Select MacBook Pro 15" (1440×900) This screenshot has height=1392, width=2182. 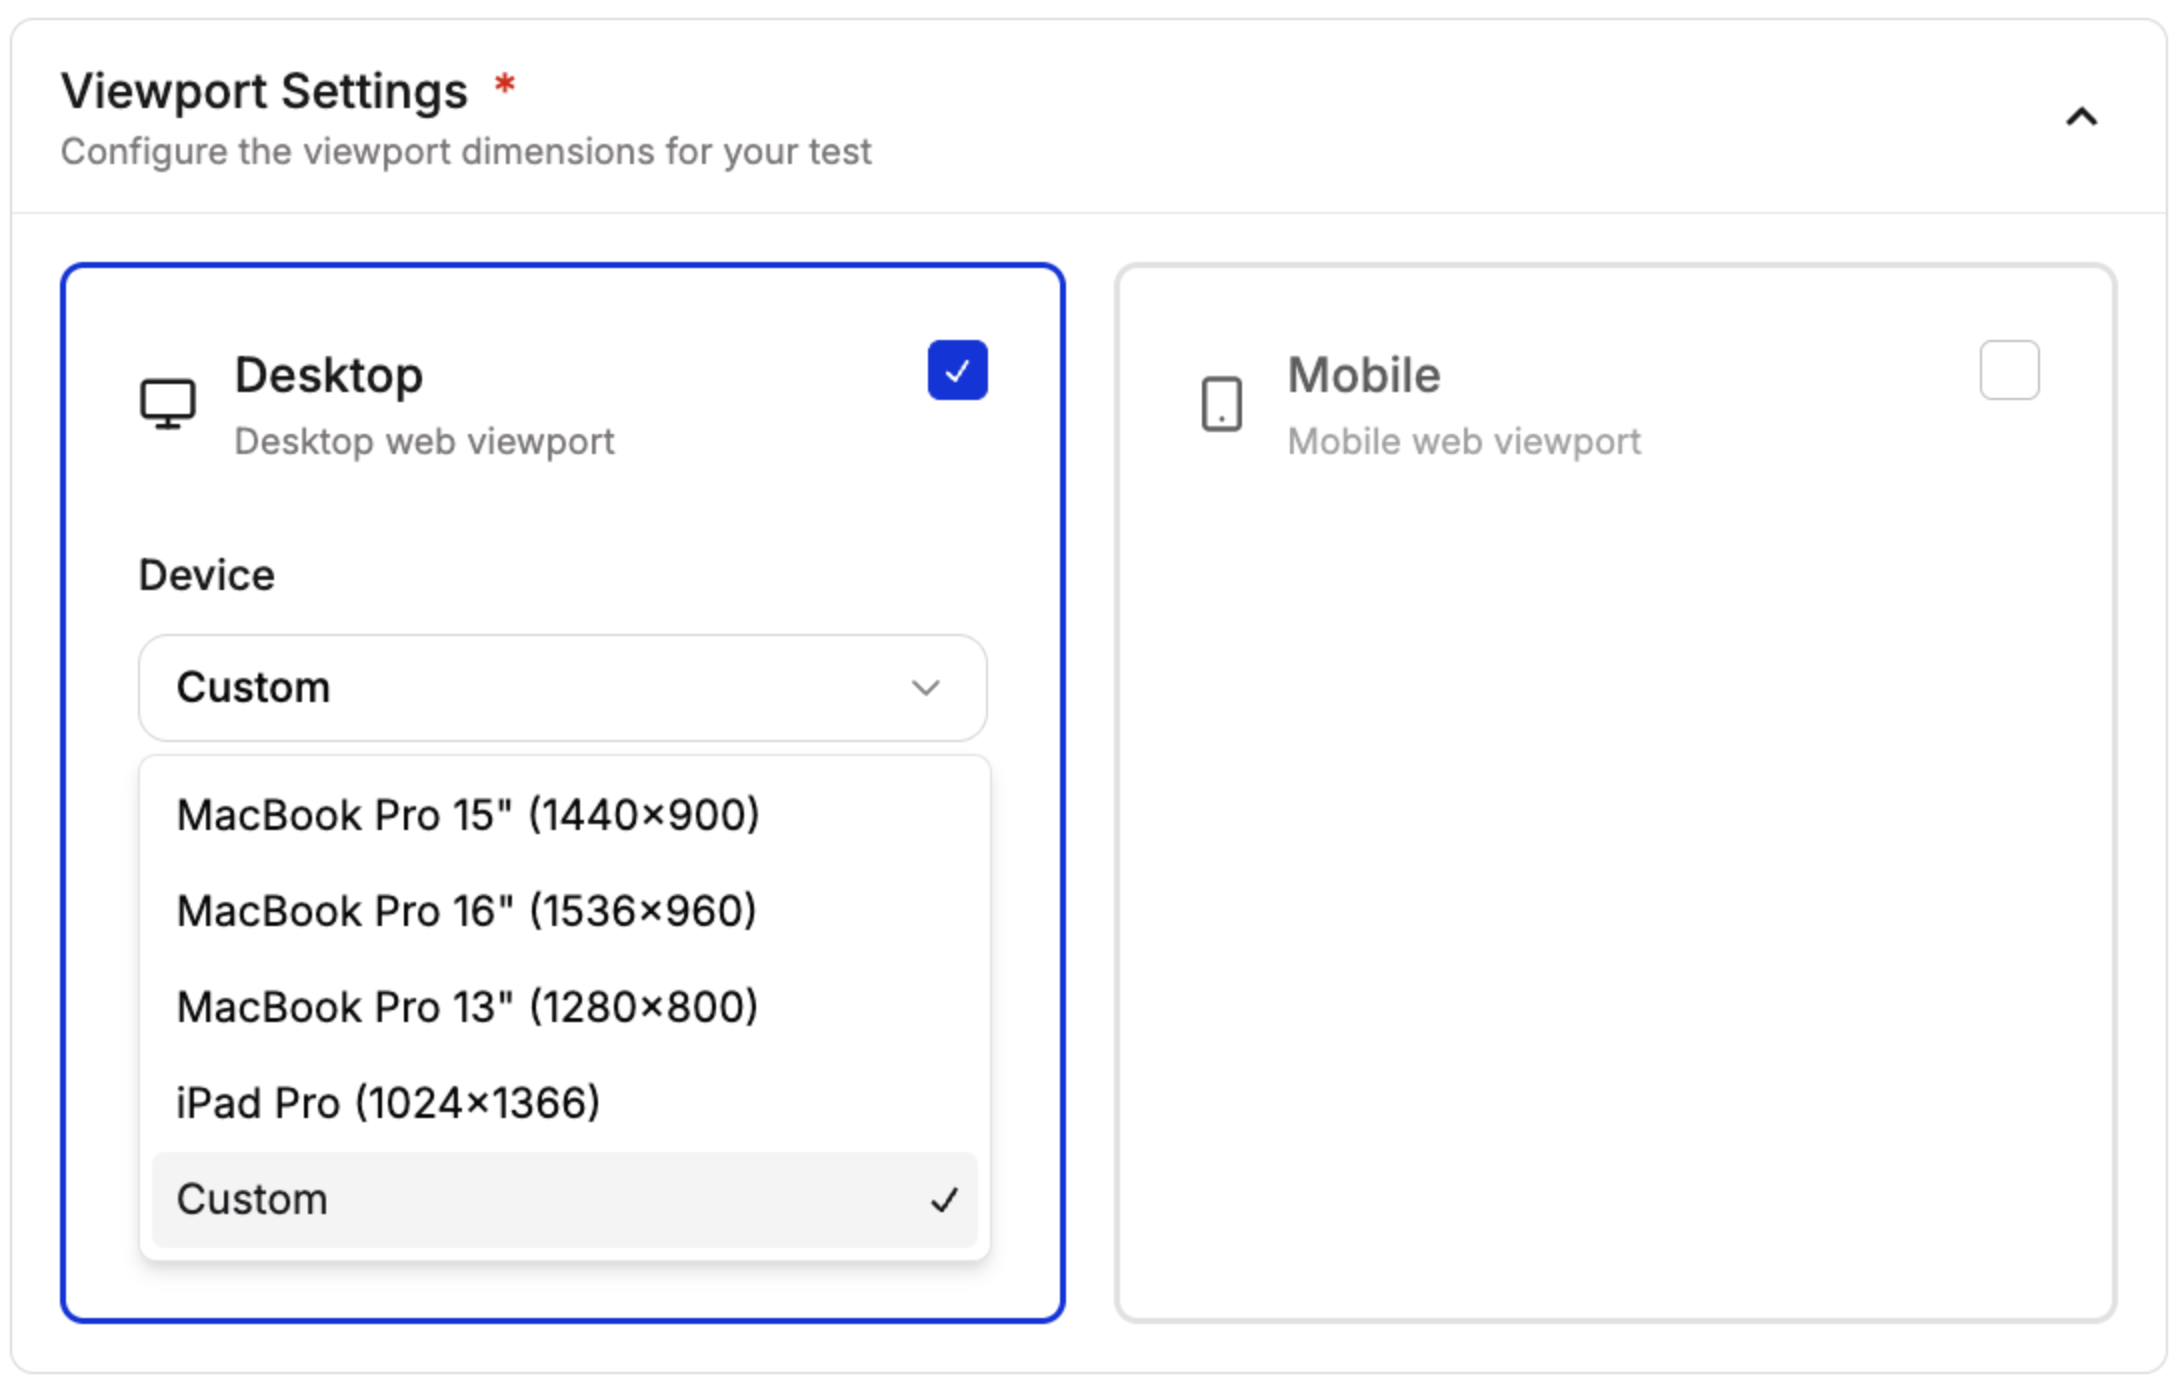(468, 815)
